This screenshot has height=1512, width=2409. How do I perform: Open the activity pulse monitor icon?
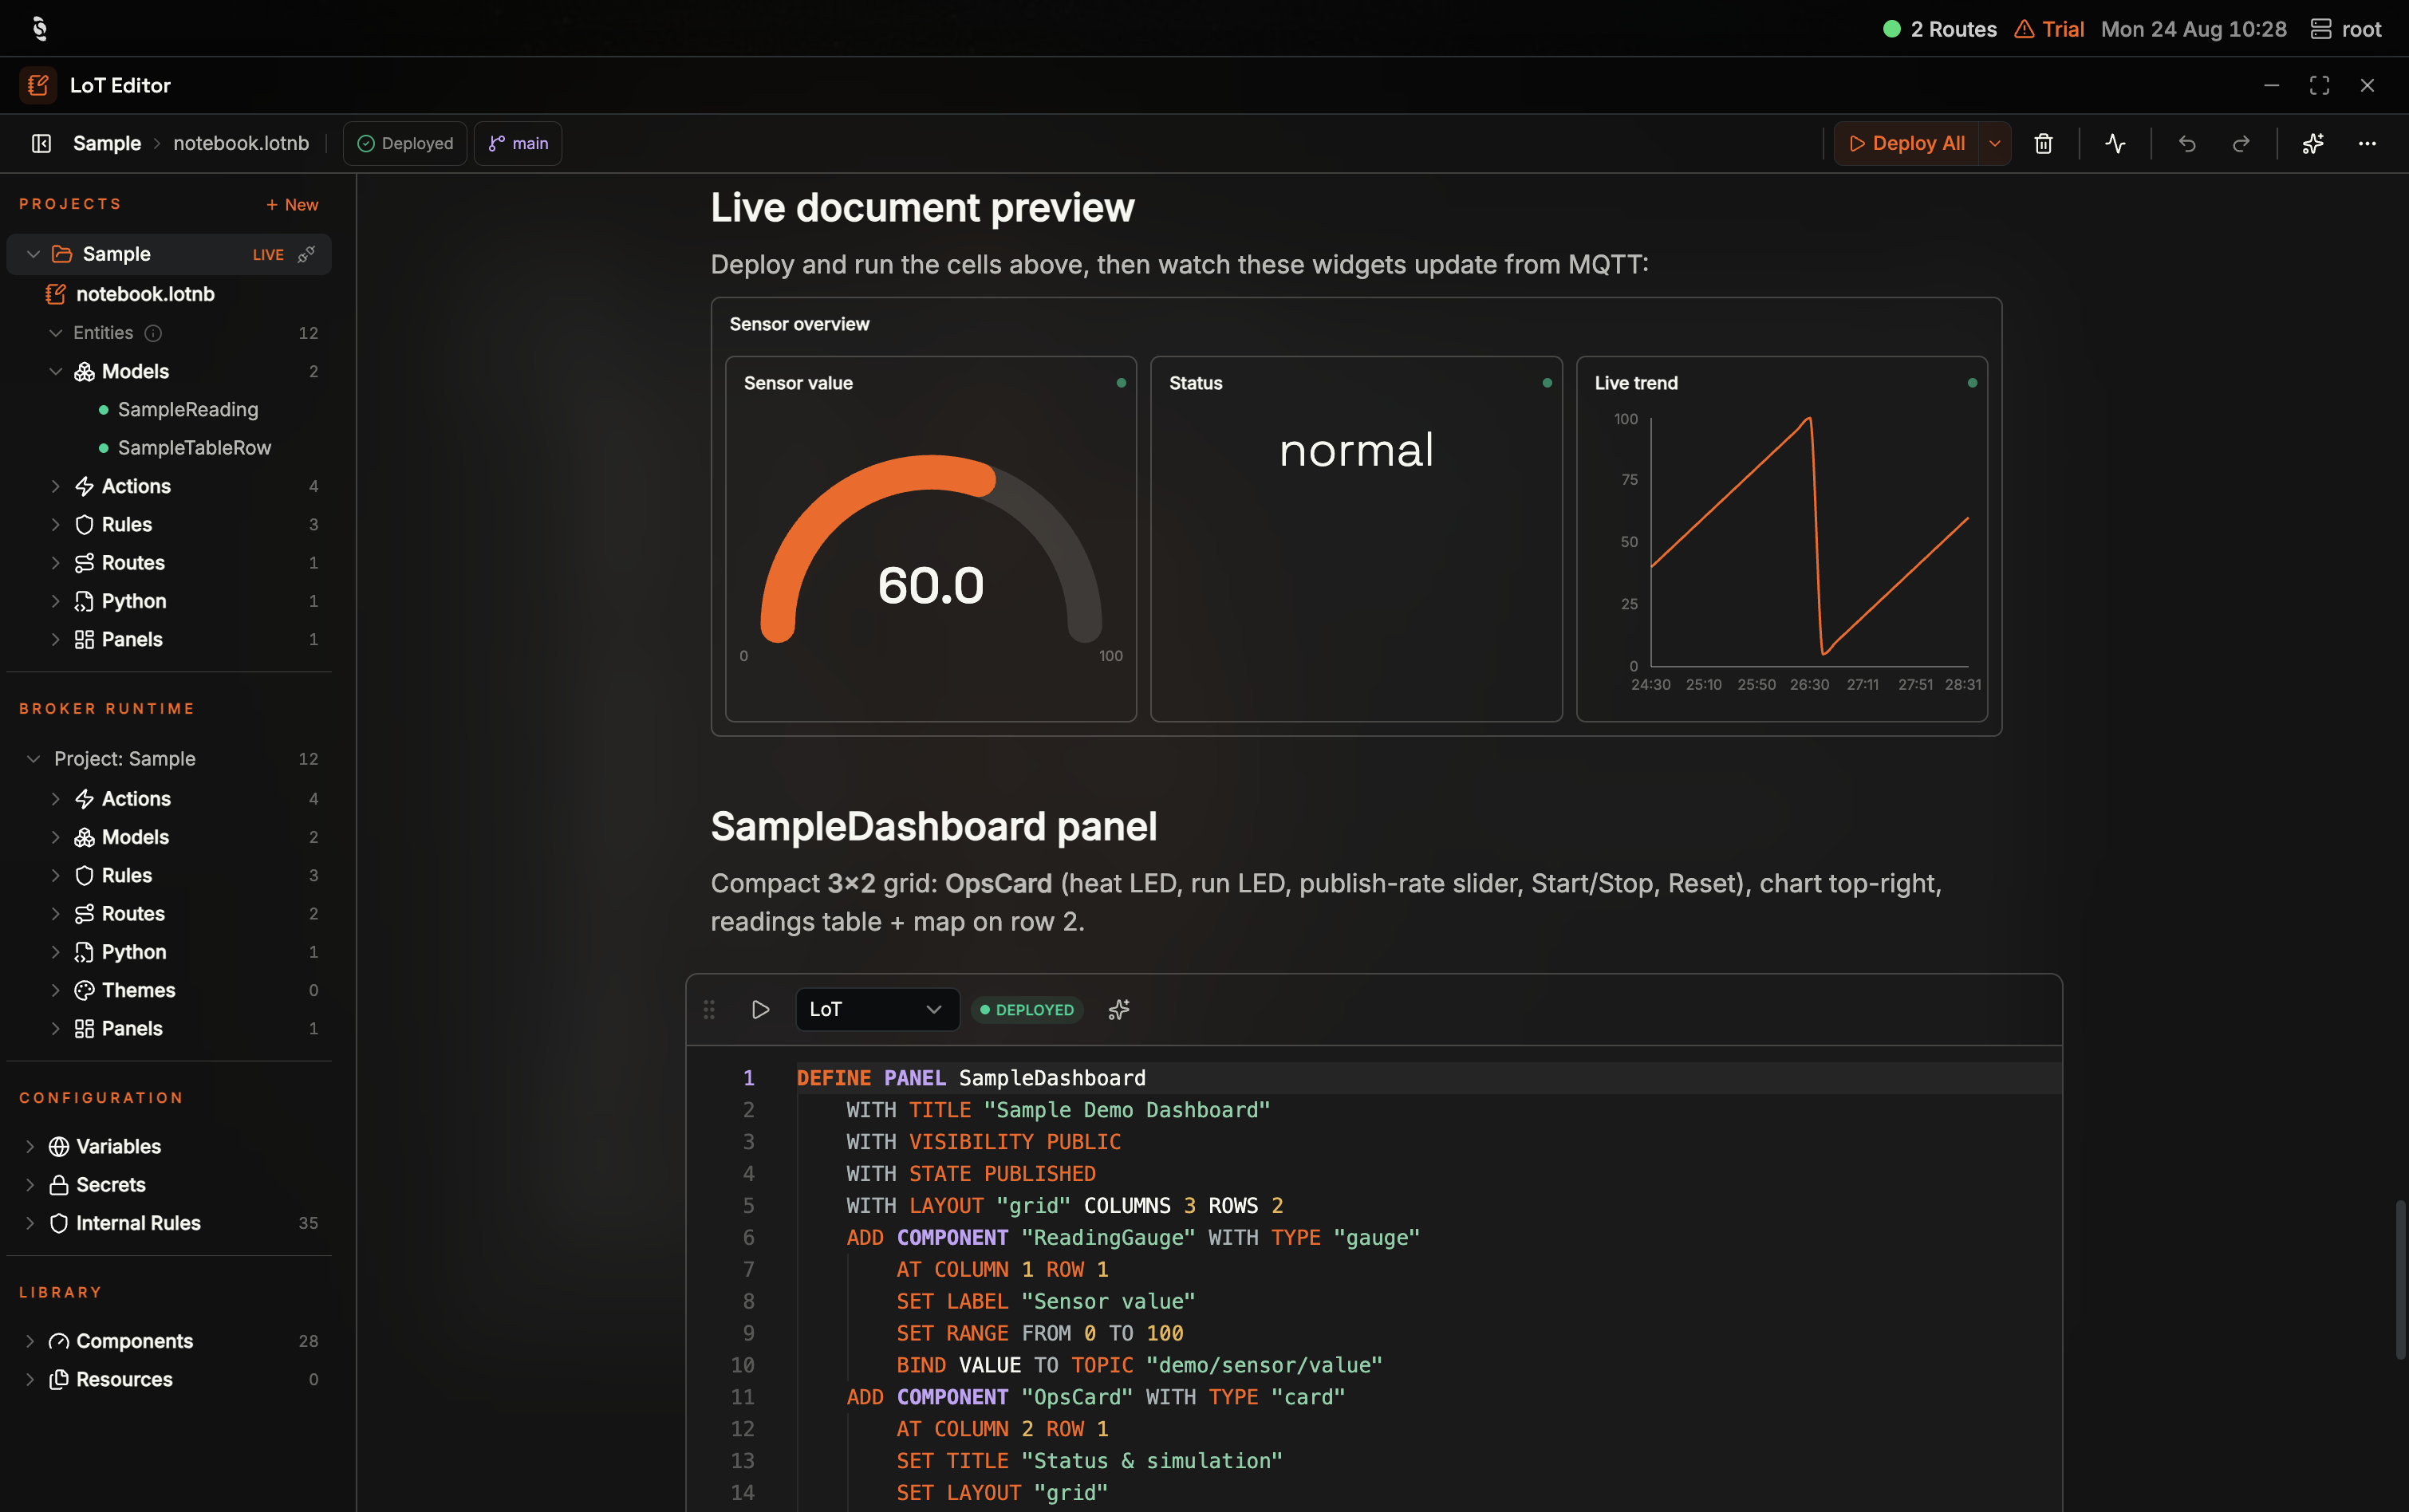coord(2115,143)
